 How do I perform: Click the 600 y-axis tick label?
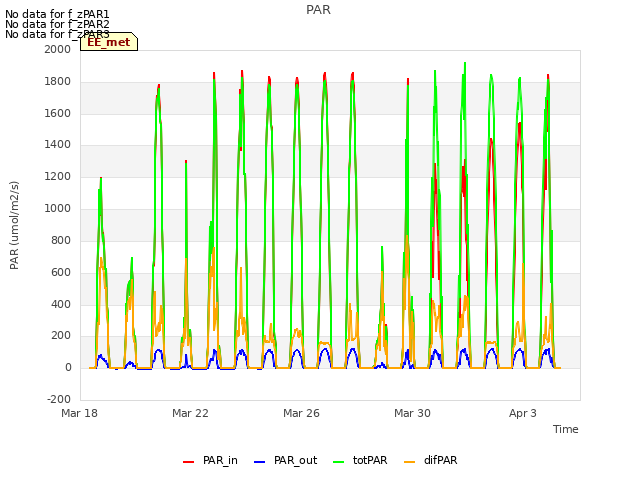tap(61, 272)
